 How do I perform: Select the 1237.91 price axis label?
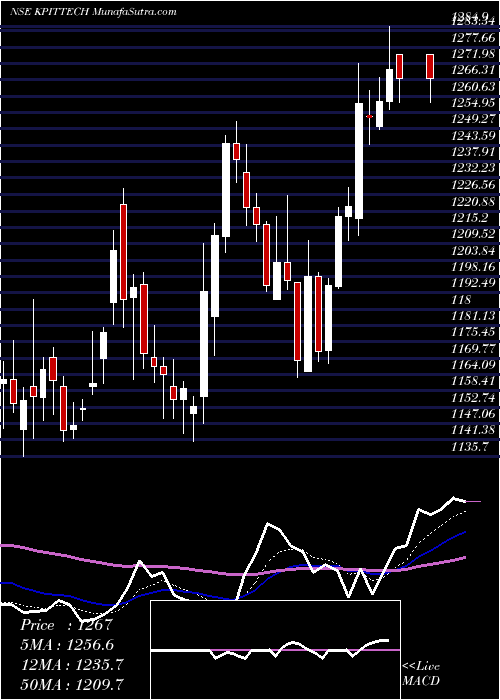click(x=473, y=152)
